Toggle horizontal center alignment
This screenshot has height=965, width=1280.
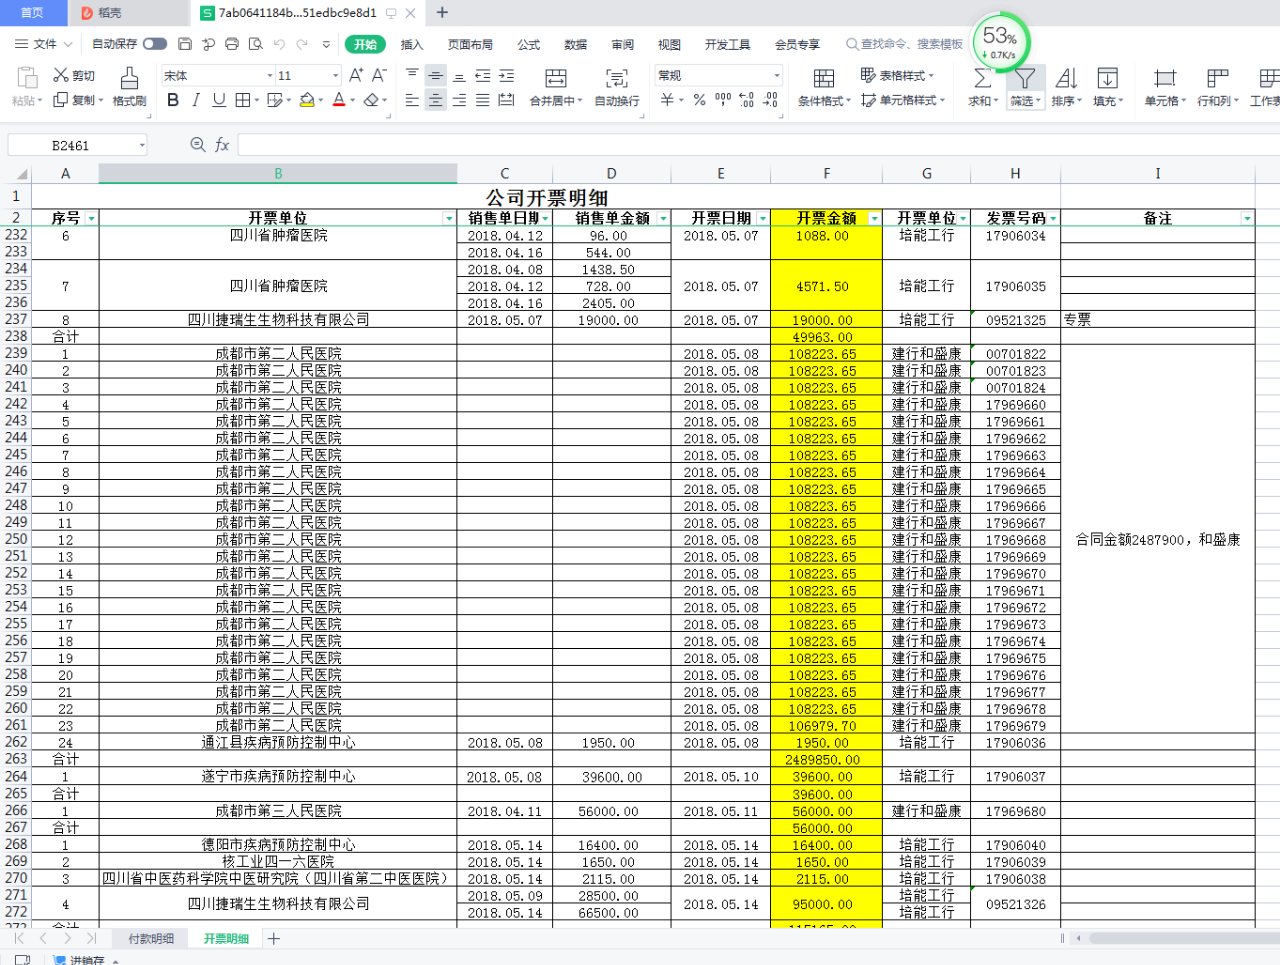(435, 100)
